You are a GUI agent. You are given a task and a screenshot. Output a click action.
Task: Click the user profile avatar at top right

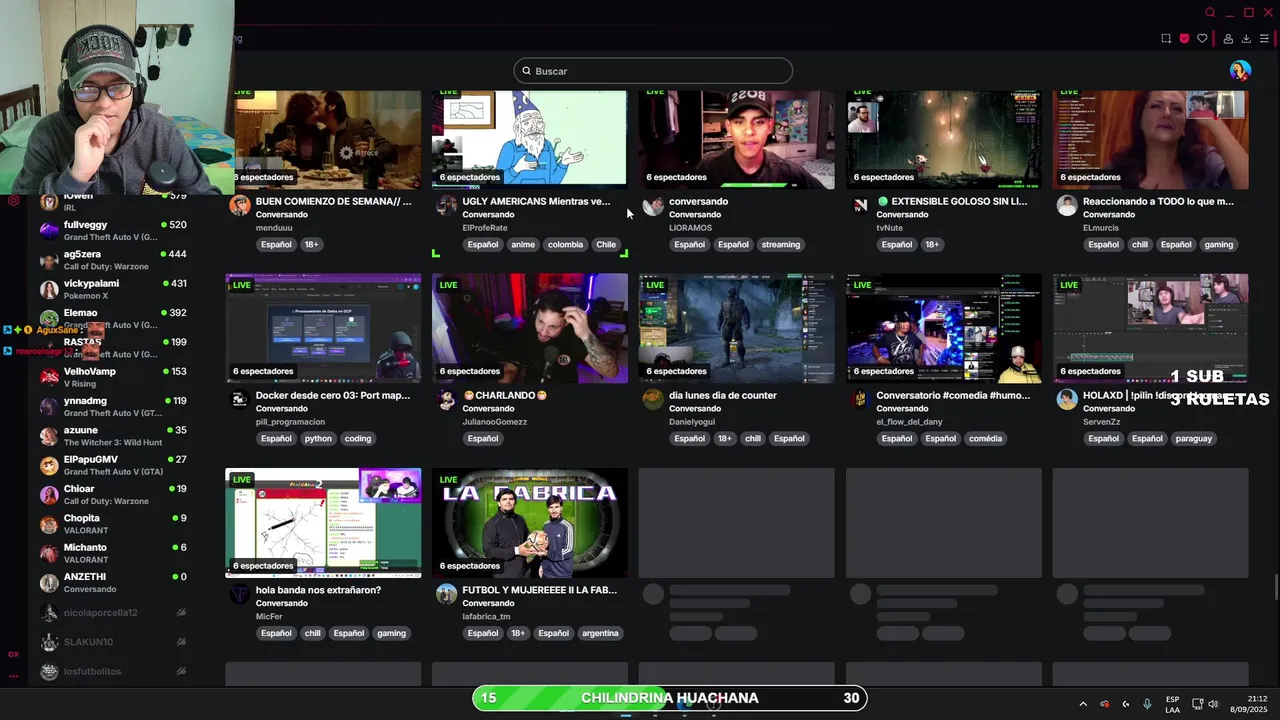click(x=1240, y=70)
